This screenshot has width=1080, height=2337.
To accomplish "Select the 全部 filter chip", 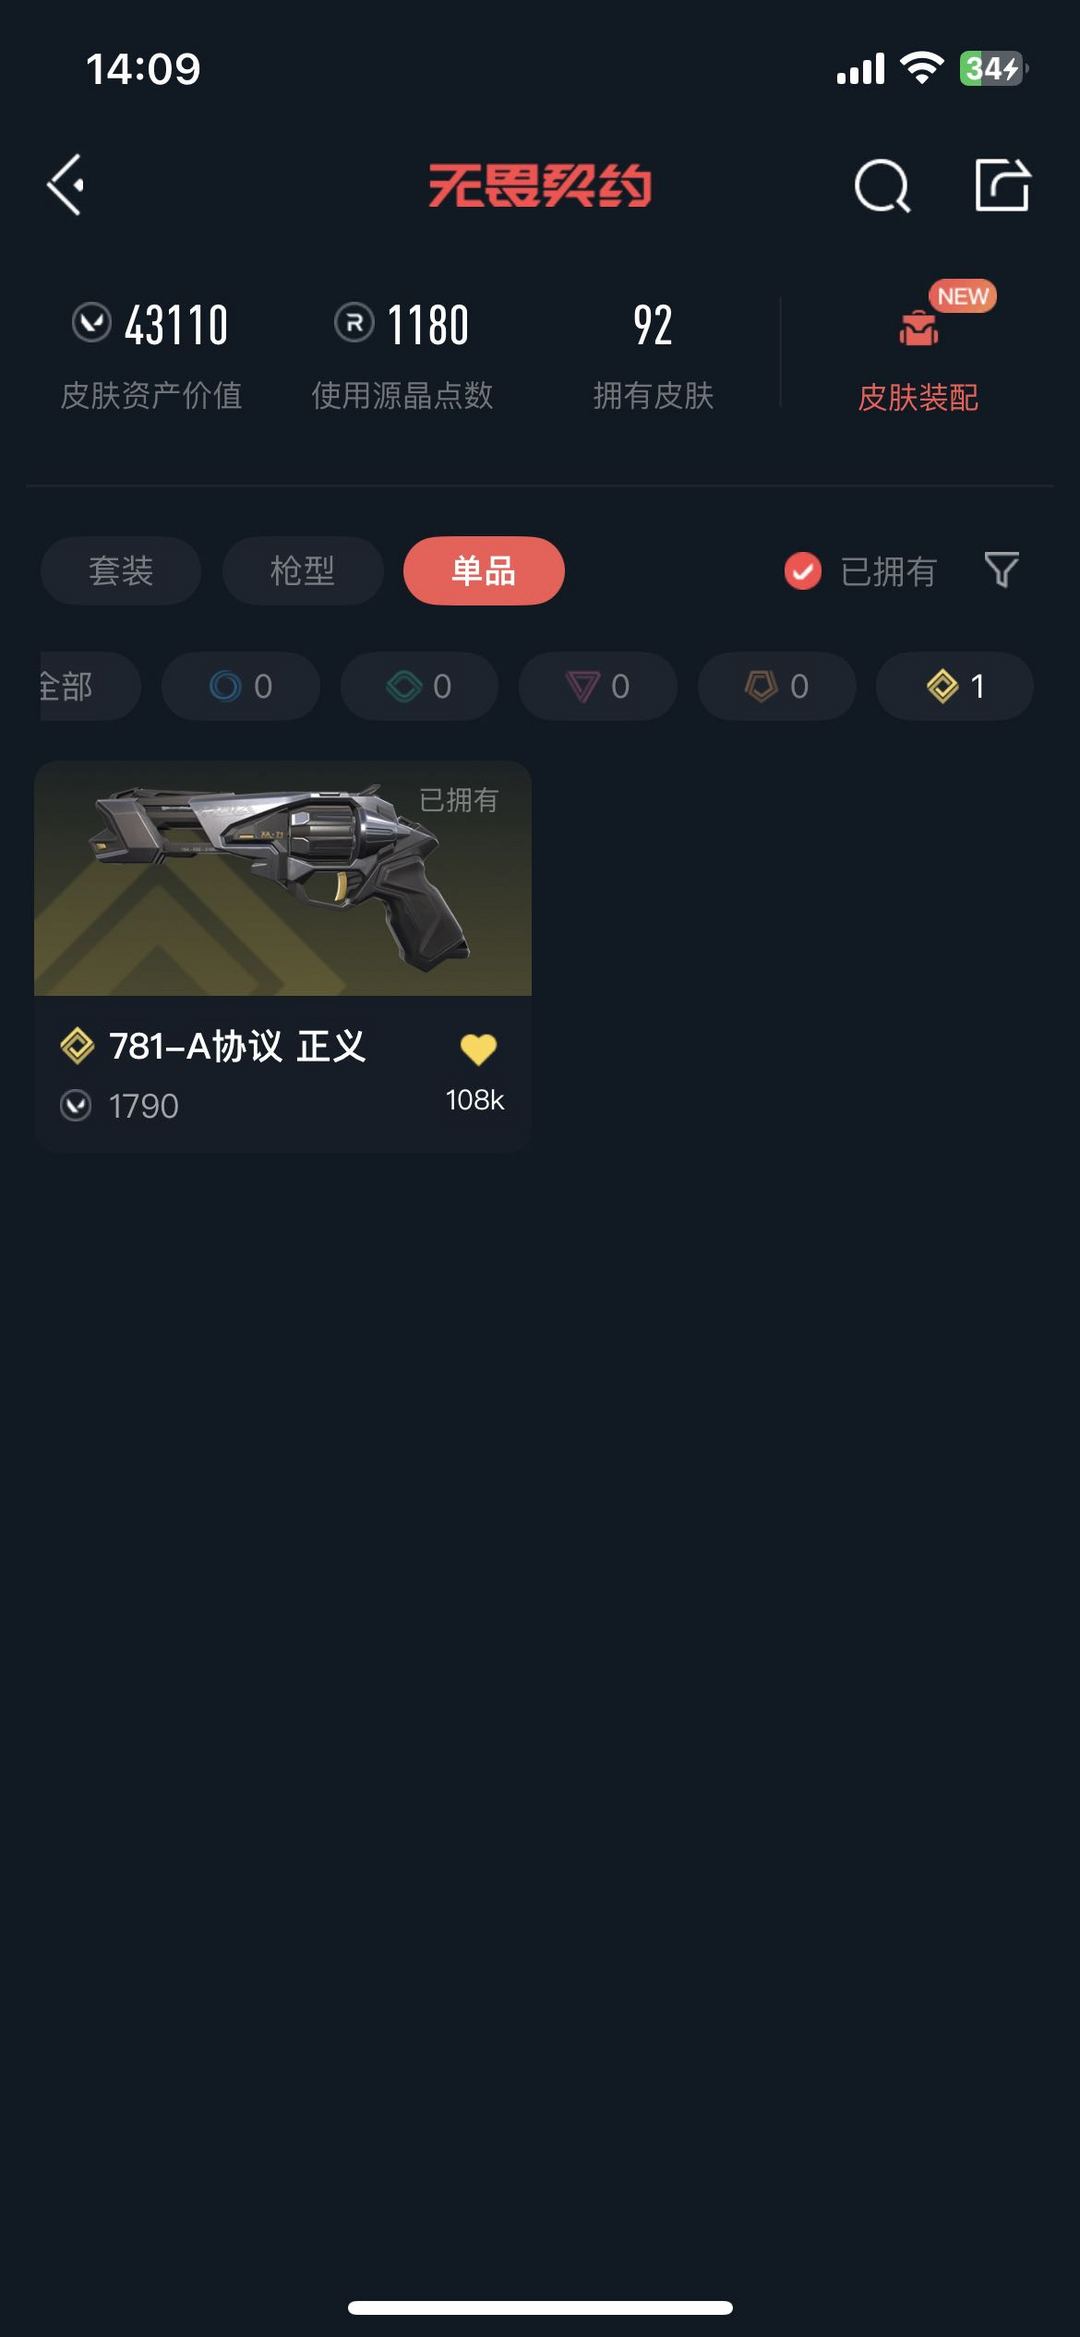I will click(90, 686).
